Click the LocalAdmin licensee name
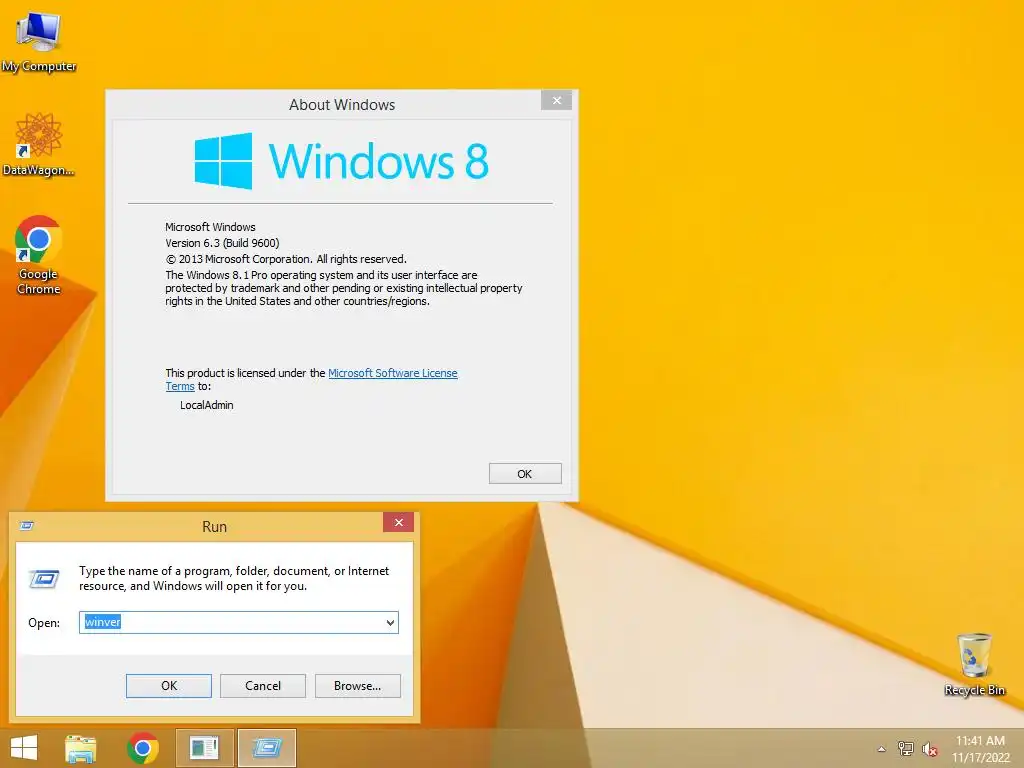Image resolution: width=1024 pixels, height=768 pixels. 206,405
